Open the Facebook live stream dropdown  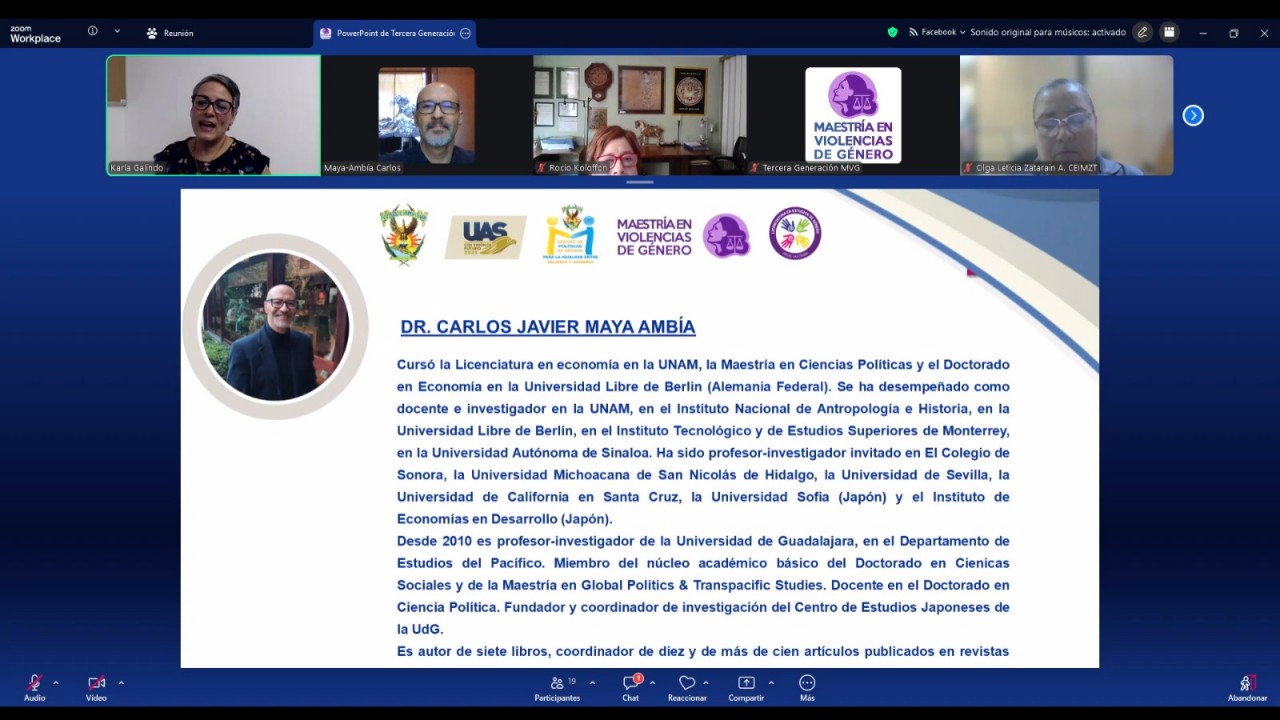click(937, 32)
